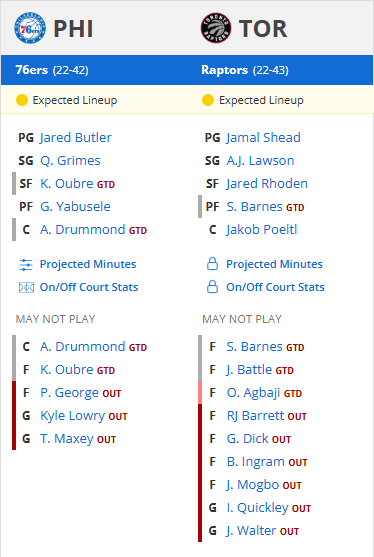Click T. Maxey in May Not Play list

point(67,439)
